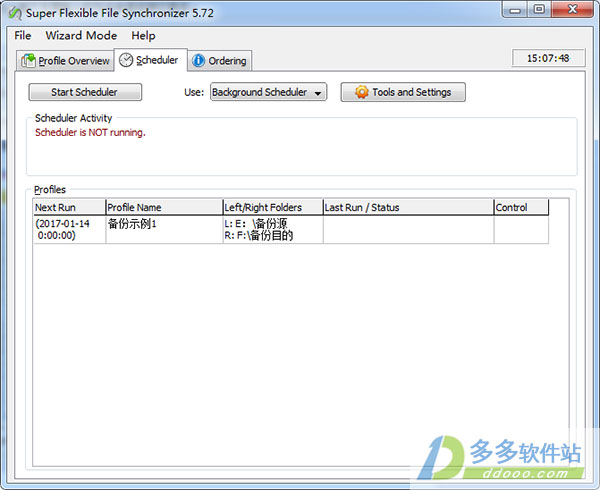Click the Profile Overview tab icon
Image resolution: width=600 pixels, height=490 pixels.
(x=28, y=60)
